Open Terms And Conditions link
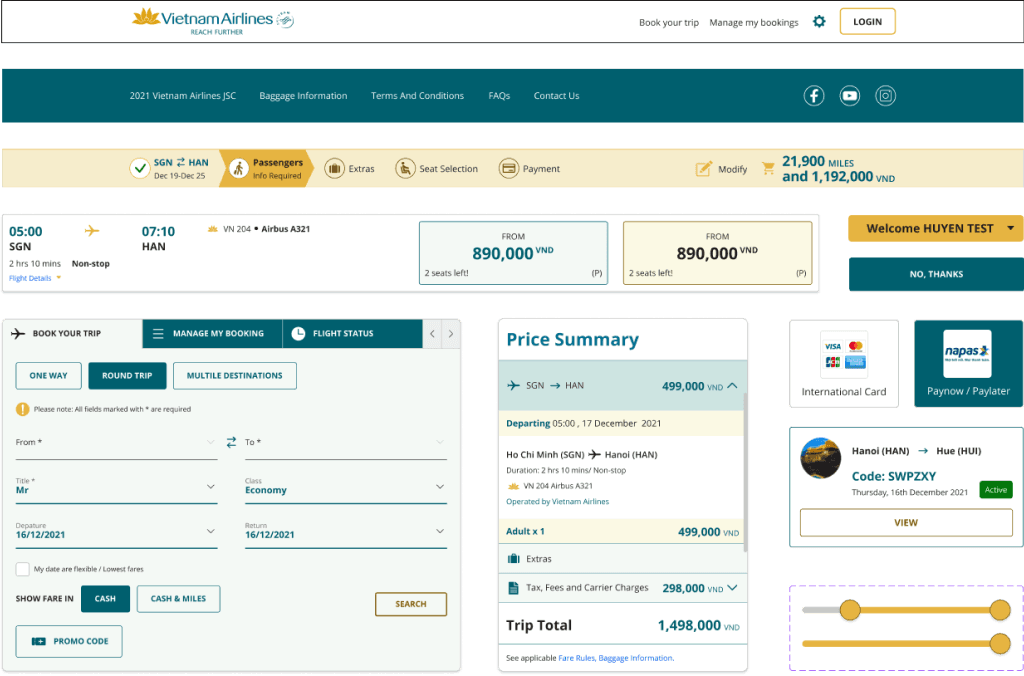 click(417, 95)
